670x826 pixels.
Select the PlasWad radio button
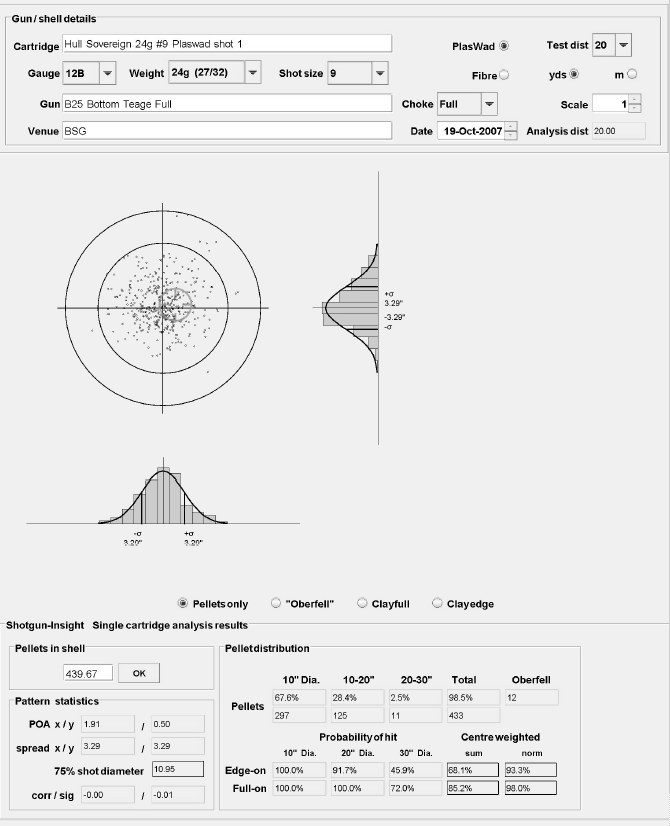tap(504, 46)
